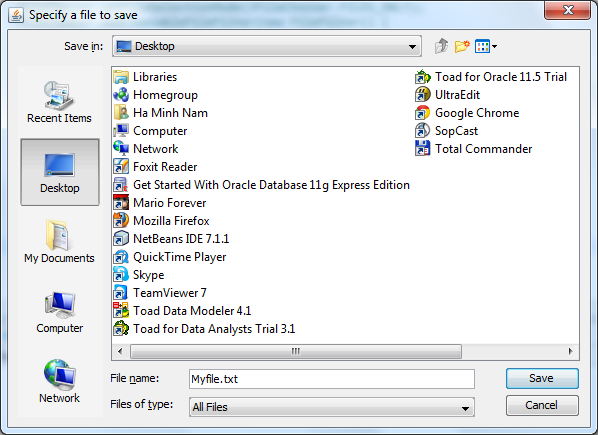Close the Specify a file to save dialog
Viewport: 598px width, 435px height.
tap(567, 10)
